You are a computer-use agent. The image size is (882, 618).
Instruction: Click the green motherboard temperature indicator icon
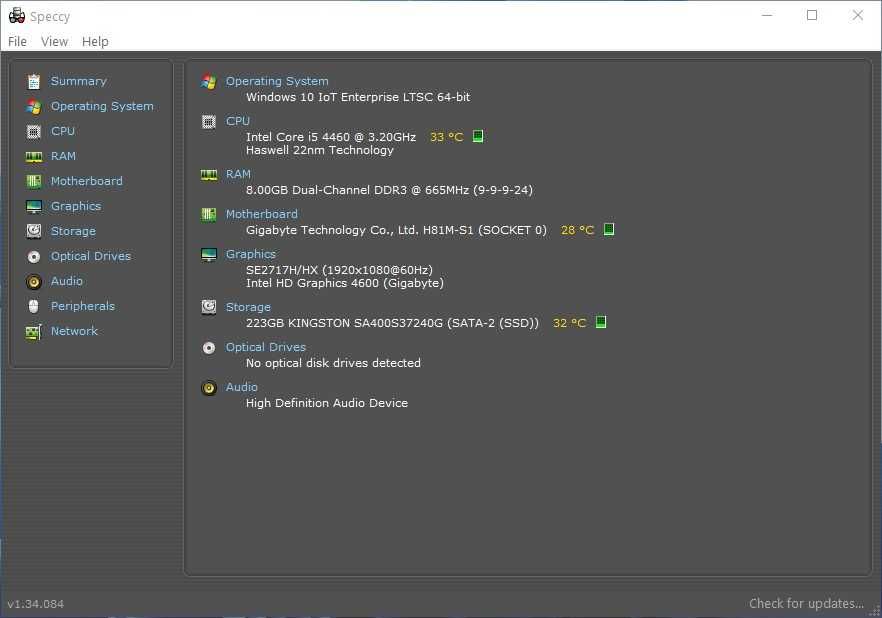[609, 229]
